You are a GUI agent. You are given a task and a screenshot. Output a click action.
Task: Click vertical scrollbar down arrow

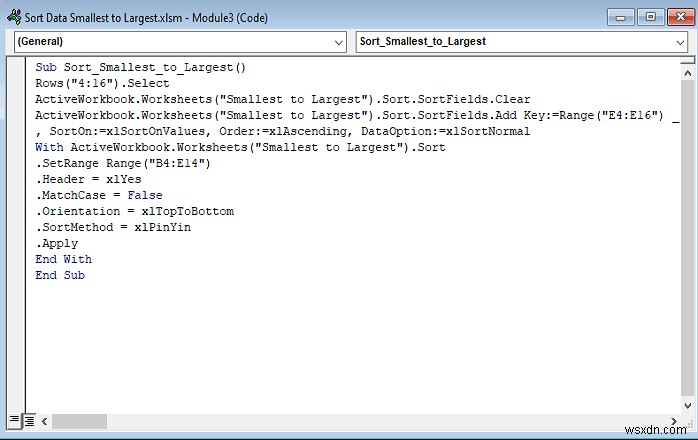click(688, 406)
